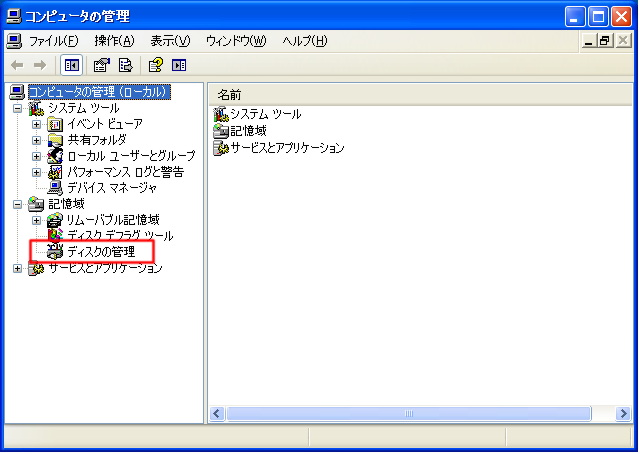Select ディスクの管理 text in tree
Screen dimensions: 640x454
[x=101, y=252]
